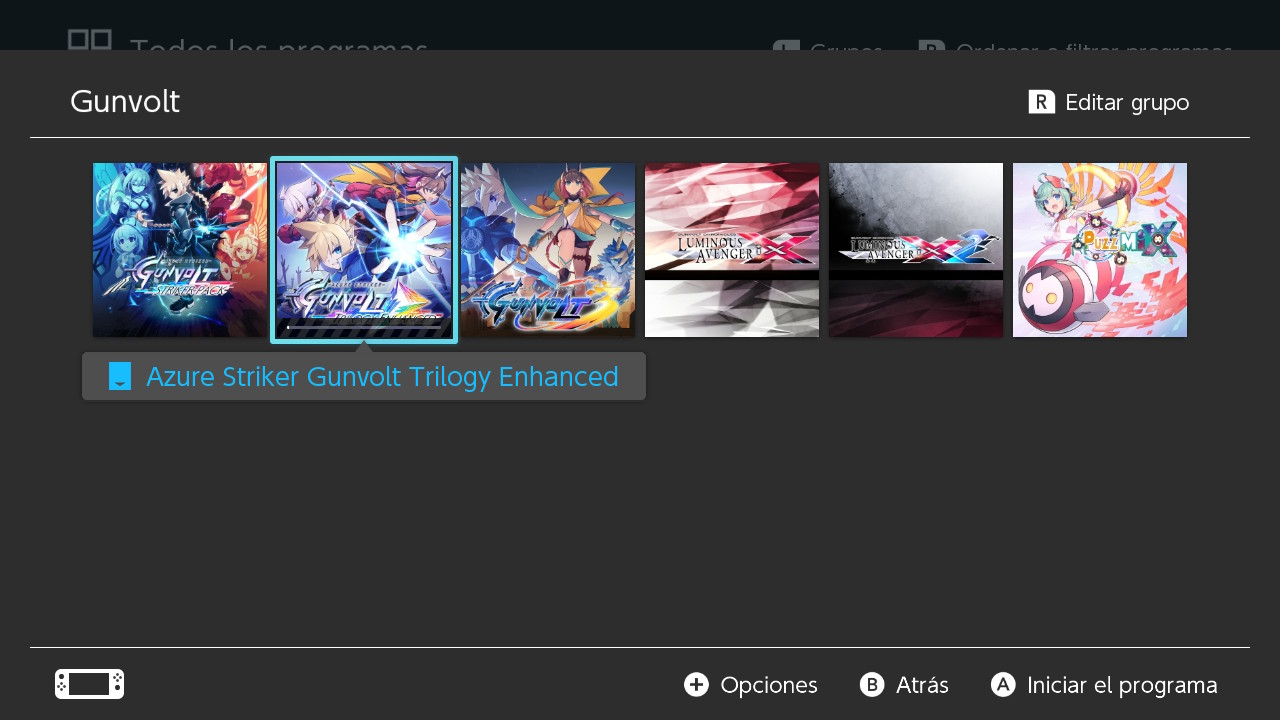Click the handheld console controller icon
The width and height of the screenshot is (1280, 720).
tap(90, 684)
